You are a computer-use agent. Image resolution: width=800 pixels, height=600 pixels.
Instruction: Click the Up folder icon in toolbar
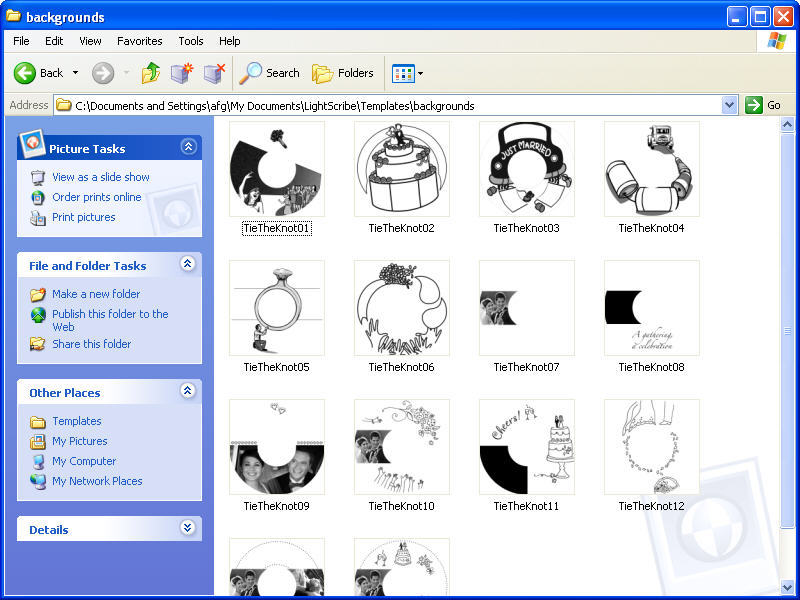click(150, 73)
